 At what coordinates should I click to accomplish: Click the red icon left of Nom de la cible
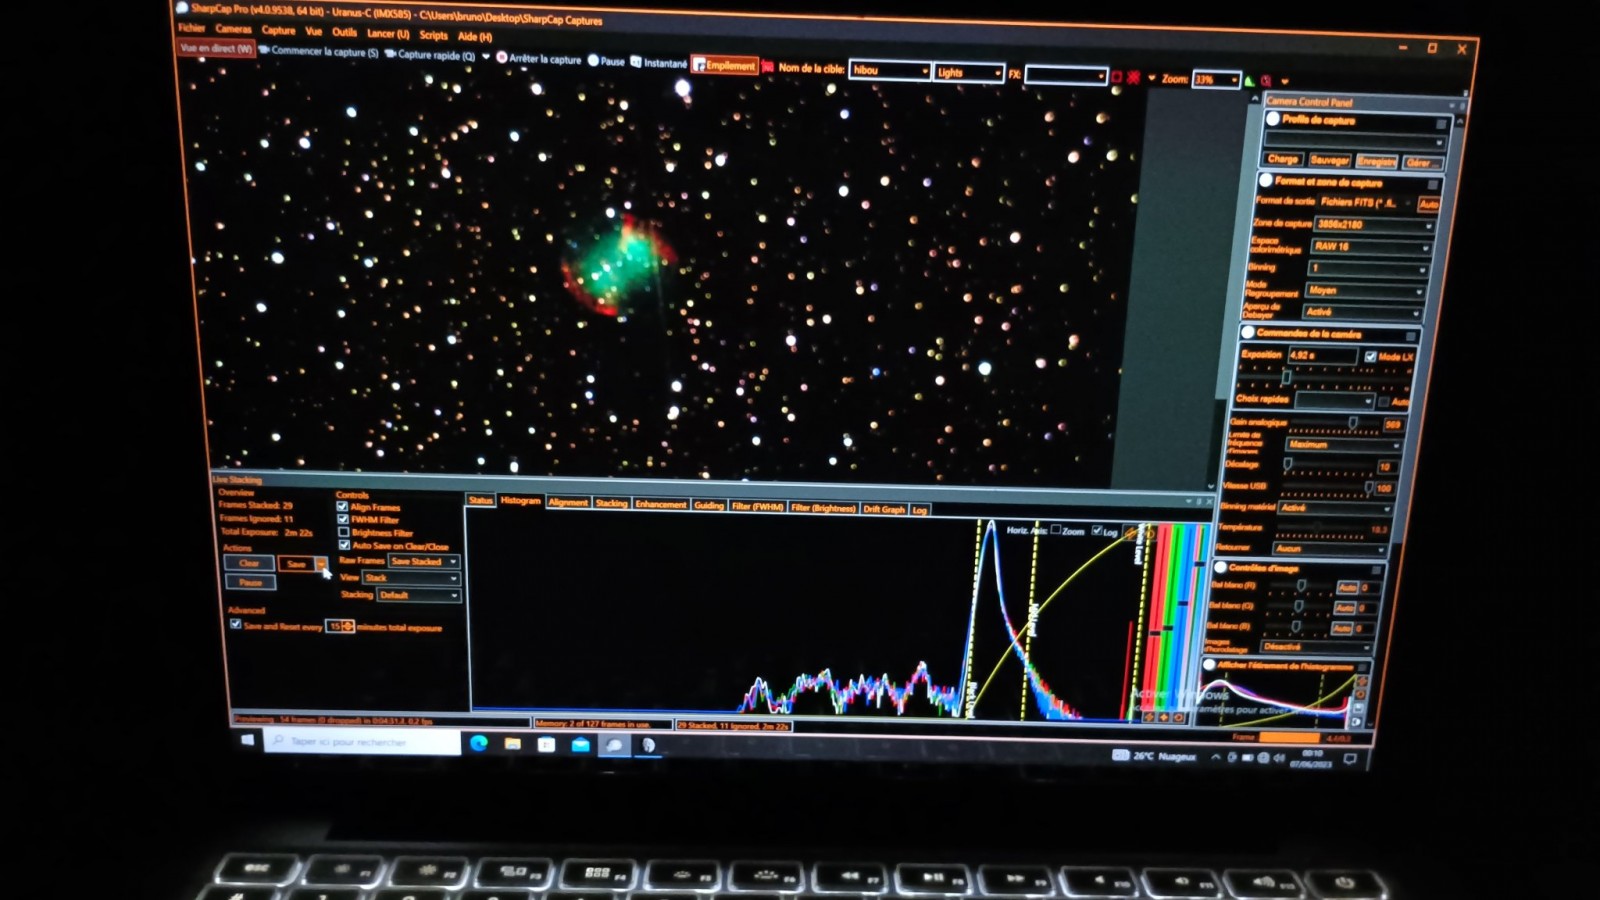[x=767, y=67]
